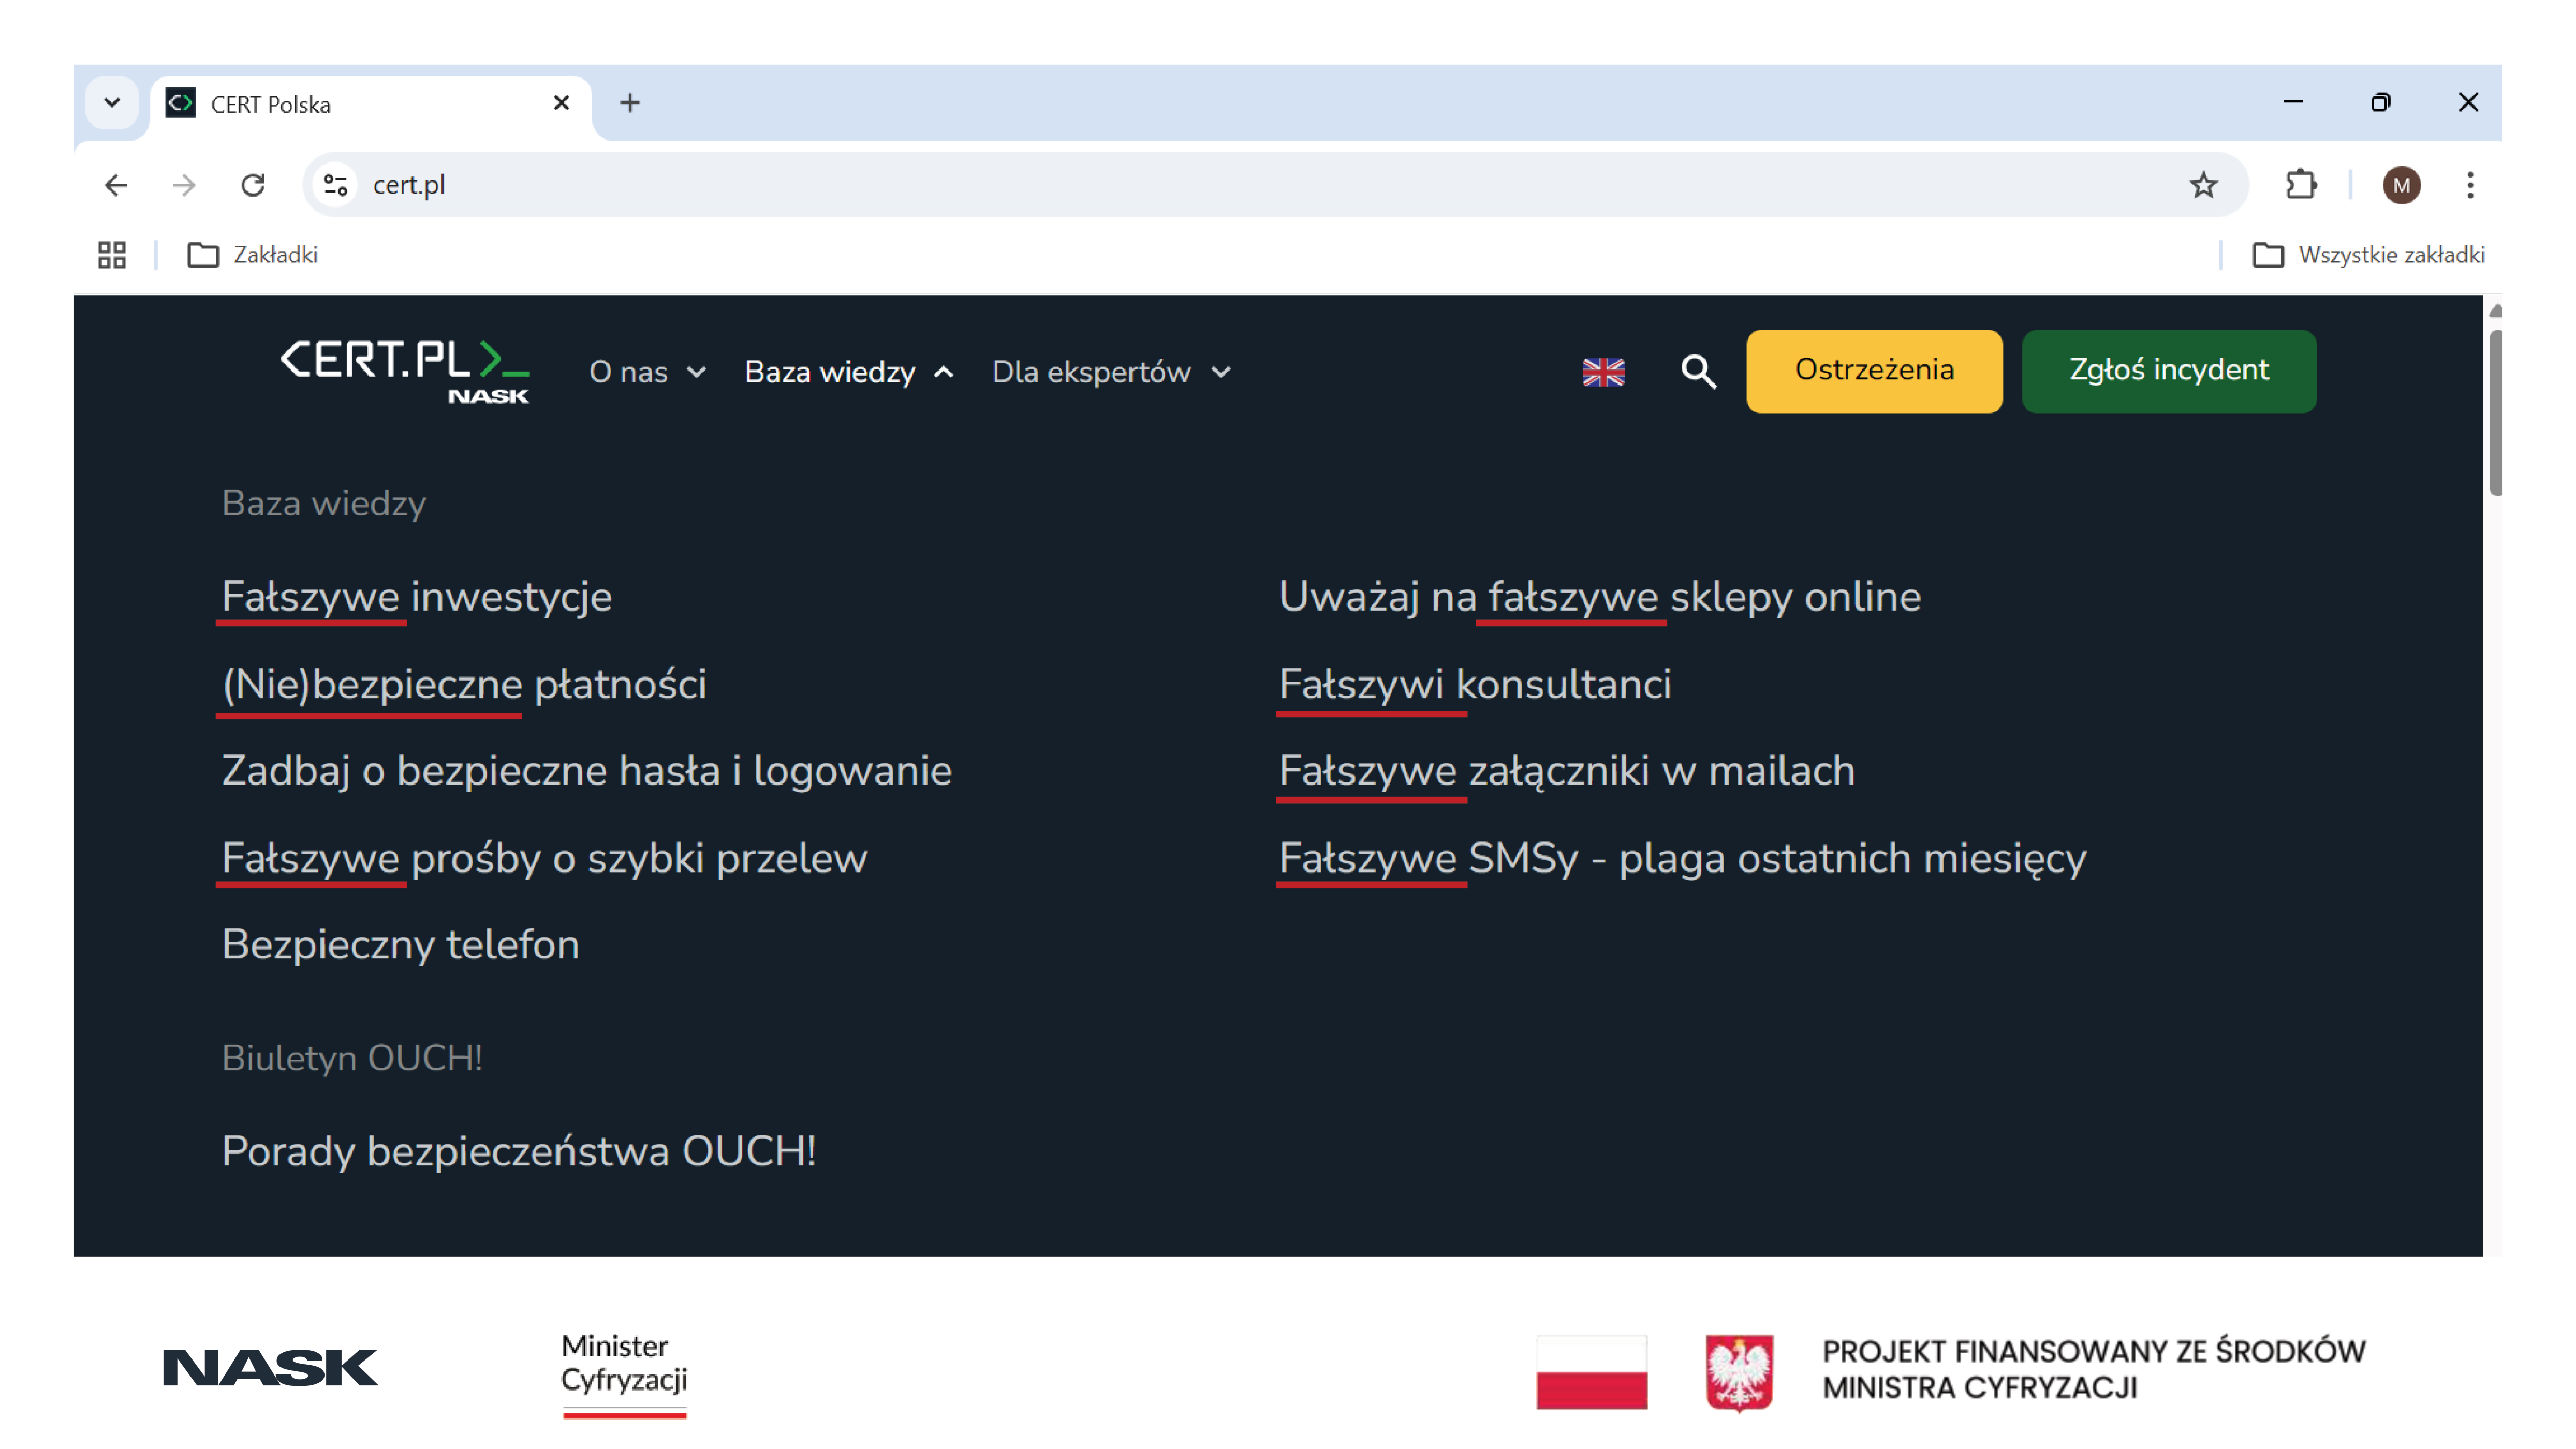The image size is (2576, 1449).
Task: Close the CERT Polska tab
Action: coord(561,103)
